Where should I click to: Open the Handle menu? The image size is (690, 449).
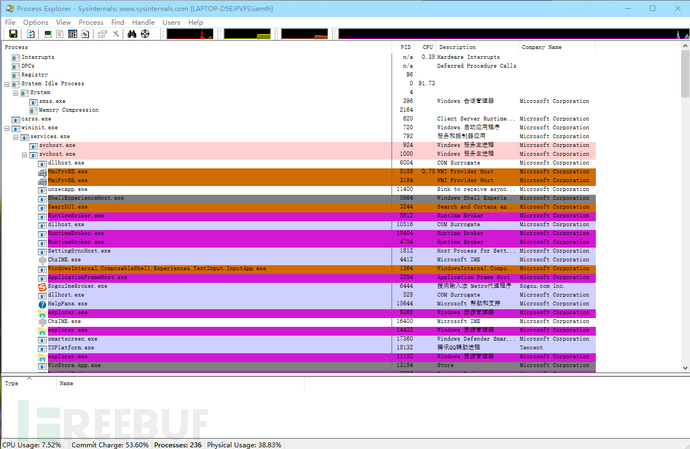[143, 21]
